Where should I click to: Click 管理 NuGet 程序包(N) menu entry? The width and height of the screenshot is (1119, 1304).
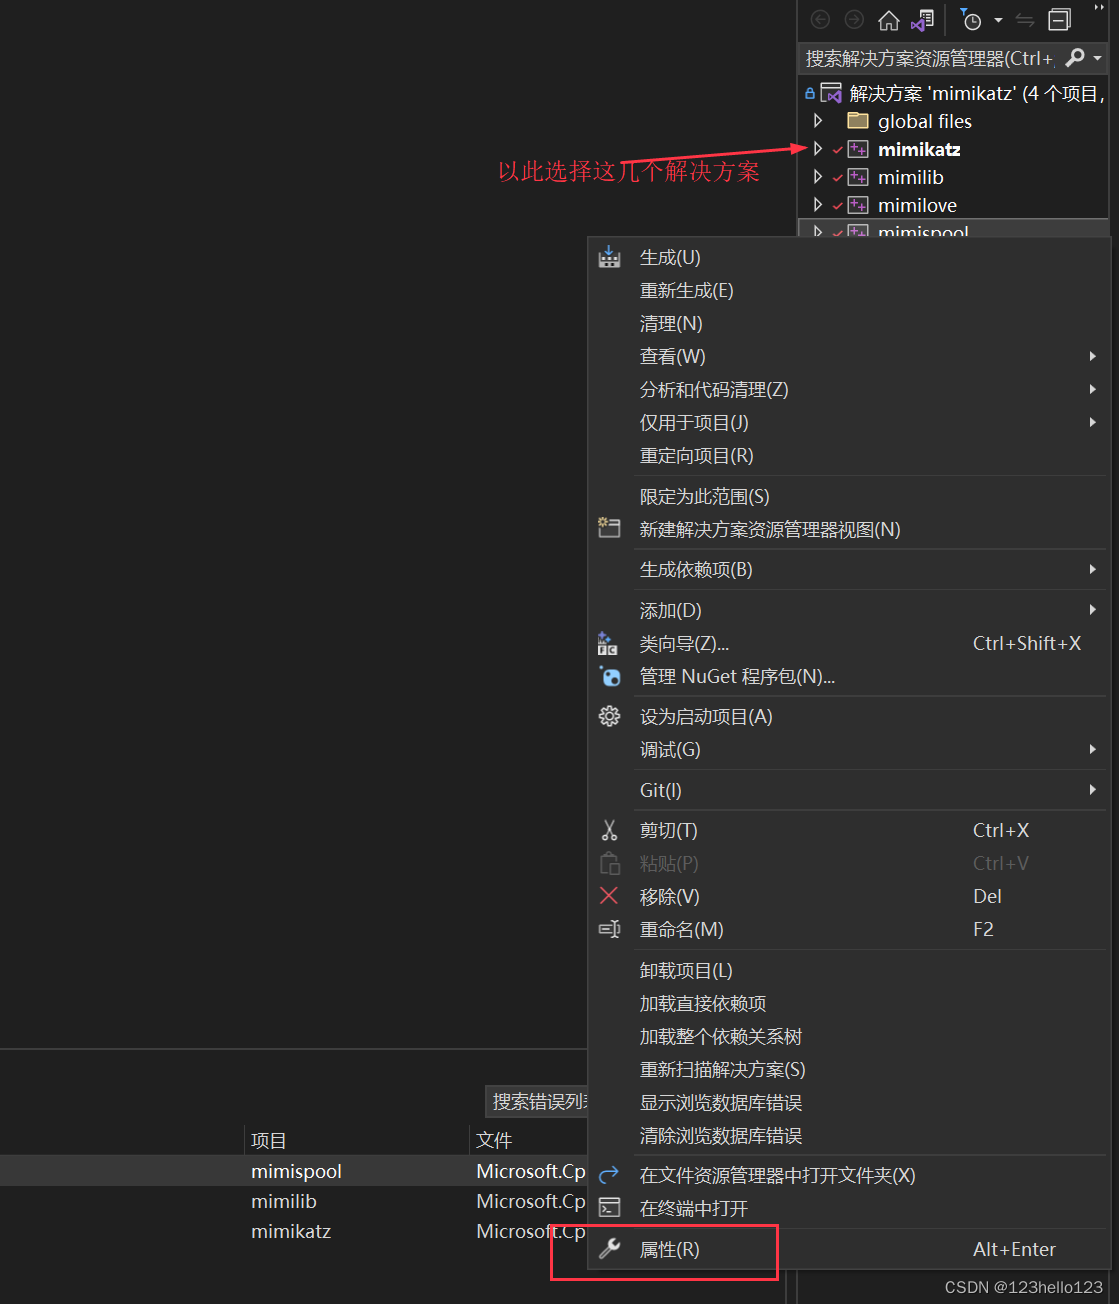[x=738, y=677]
